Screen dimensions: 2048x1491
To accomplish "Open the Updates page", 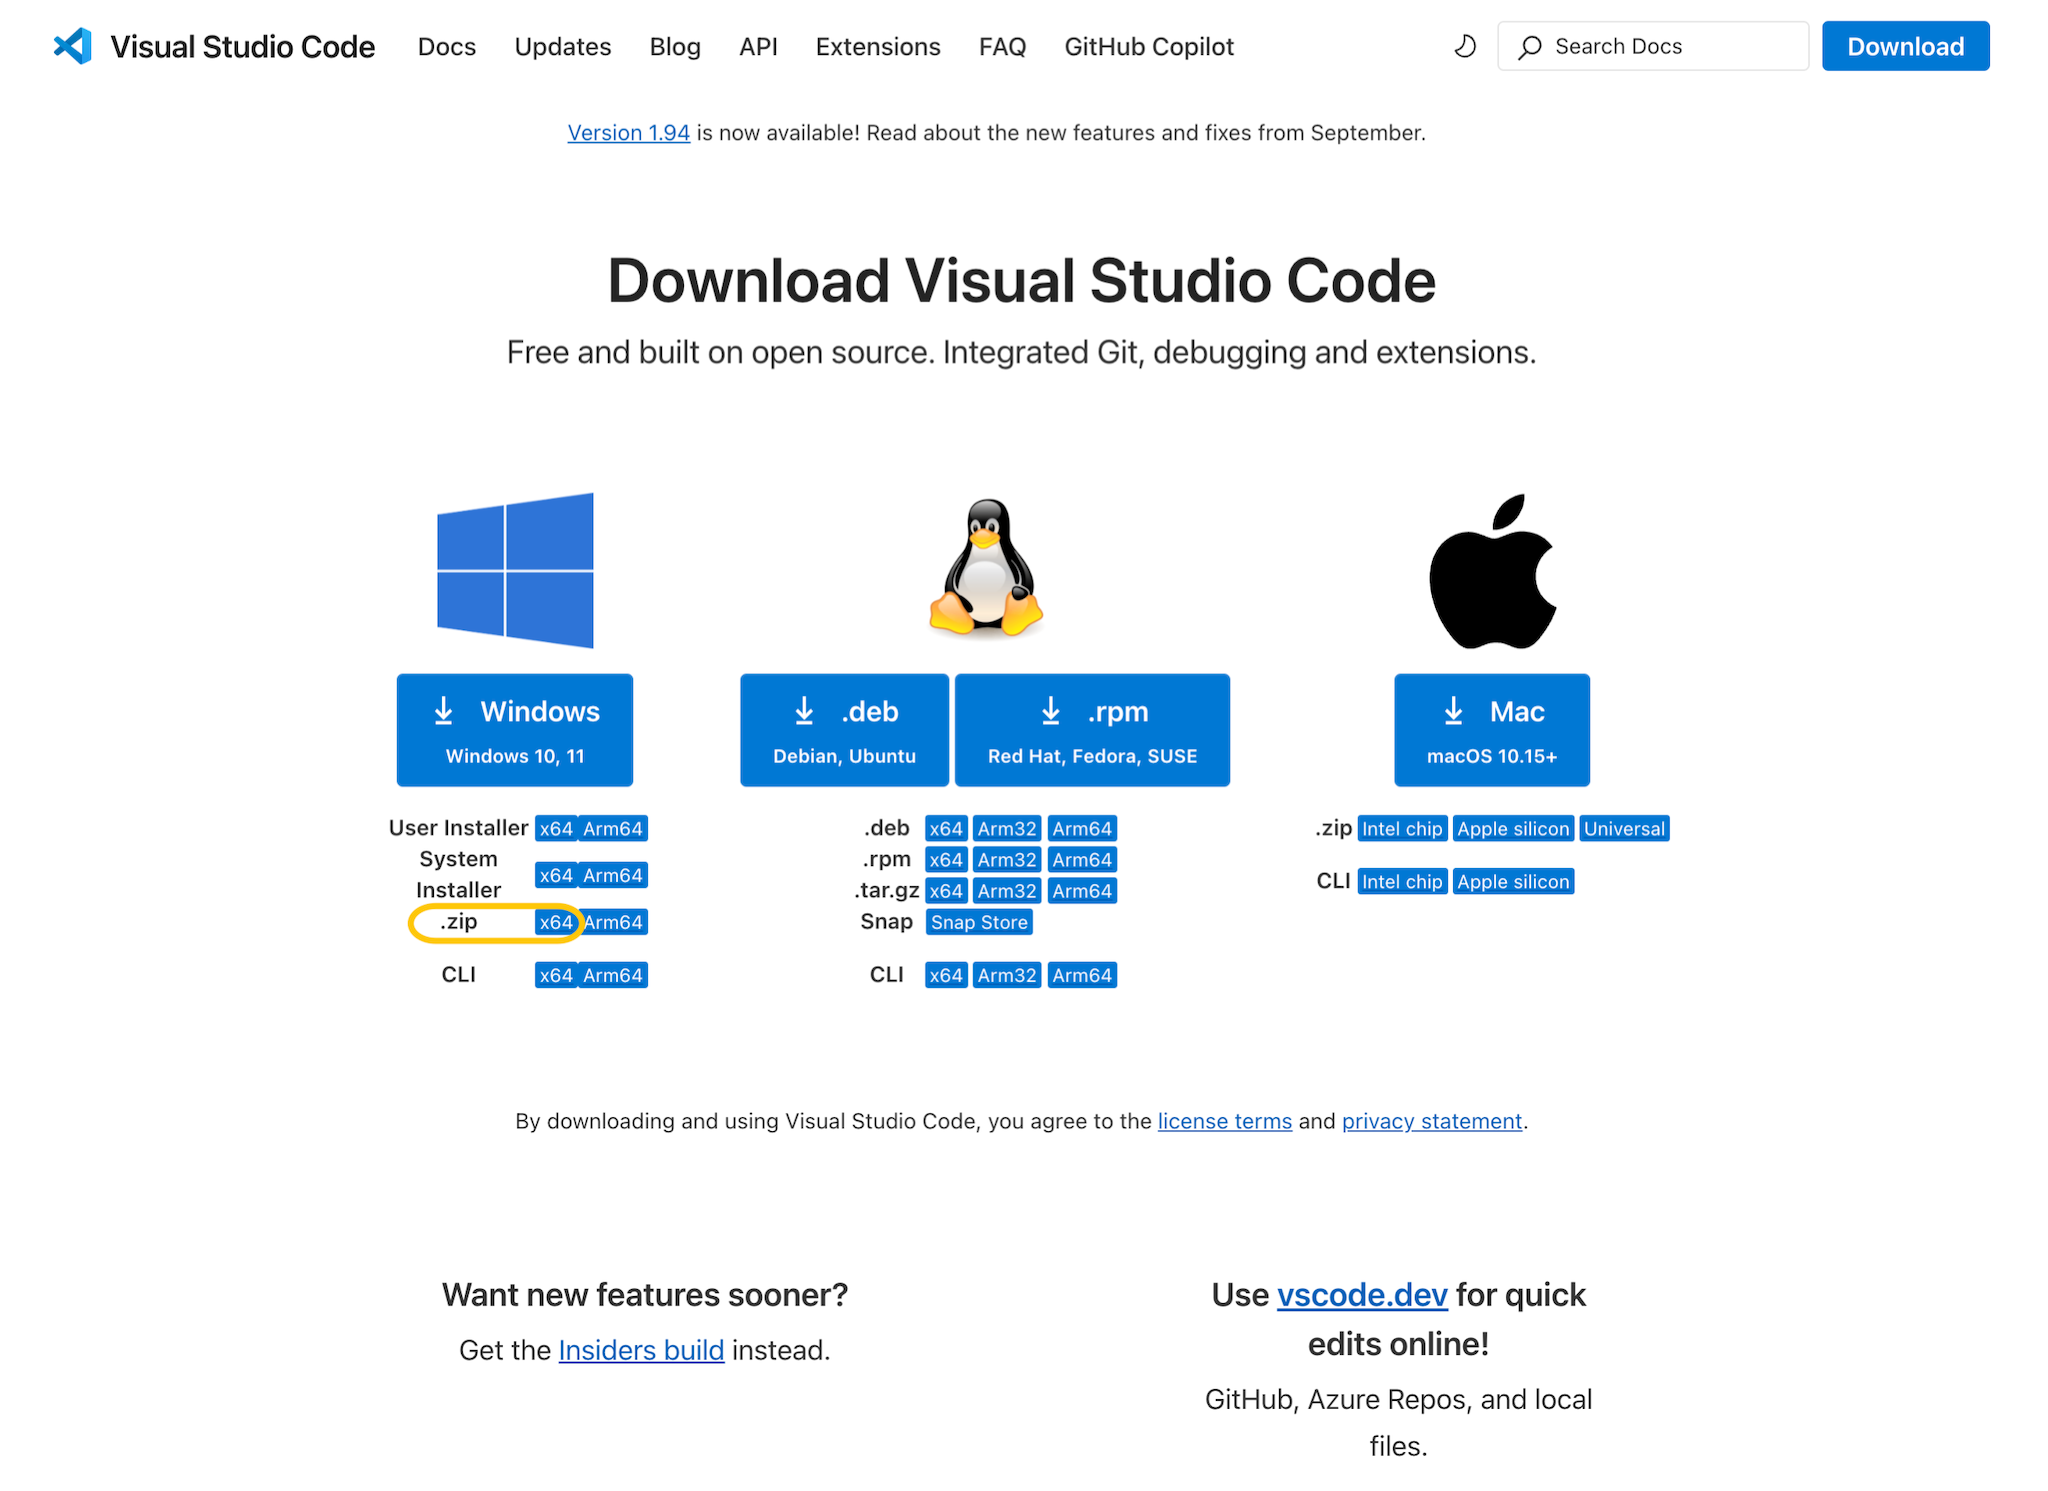I will (562, 46).
